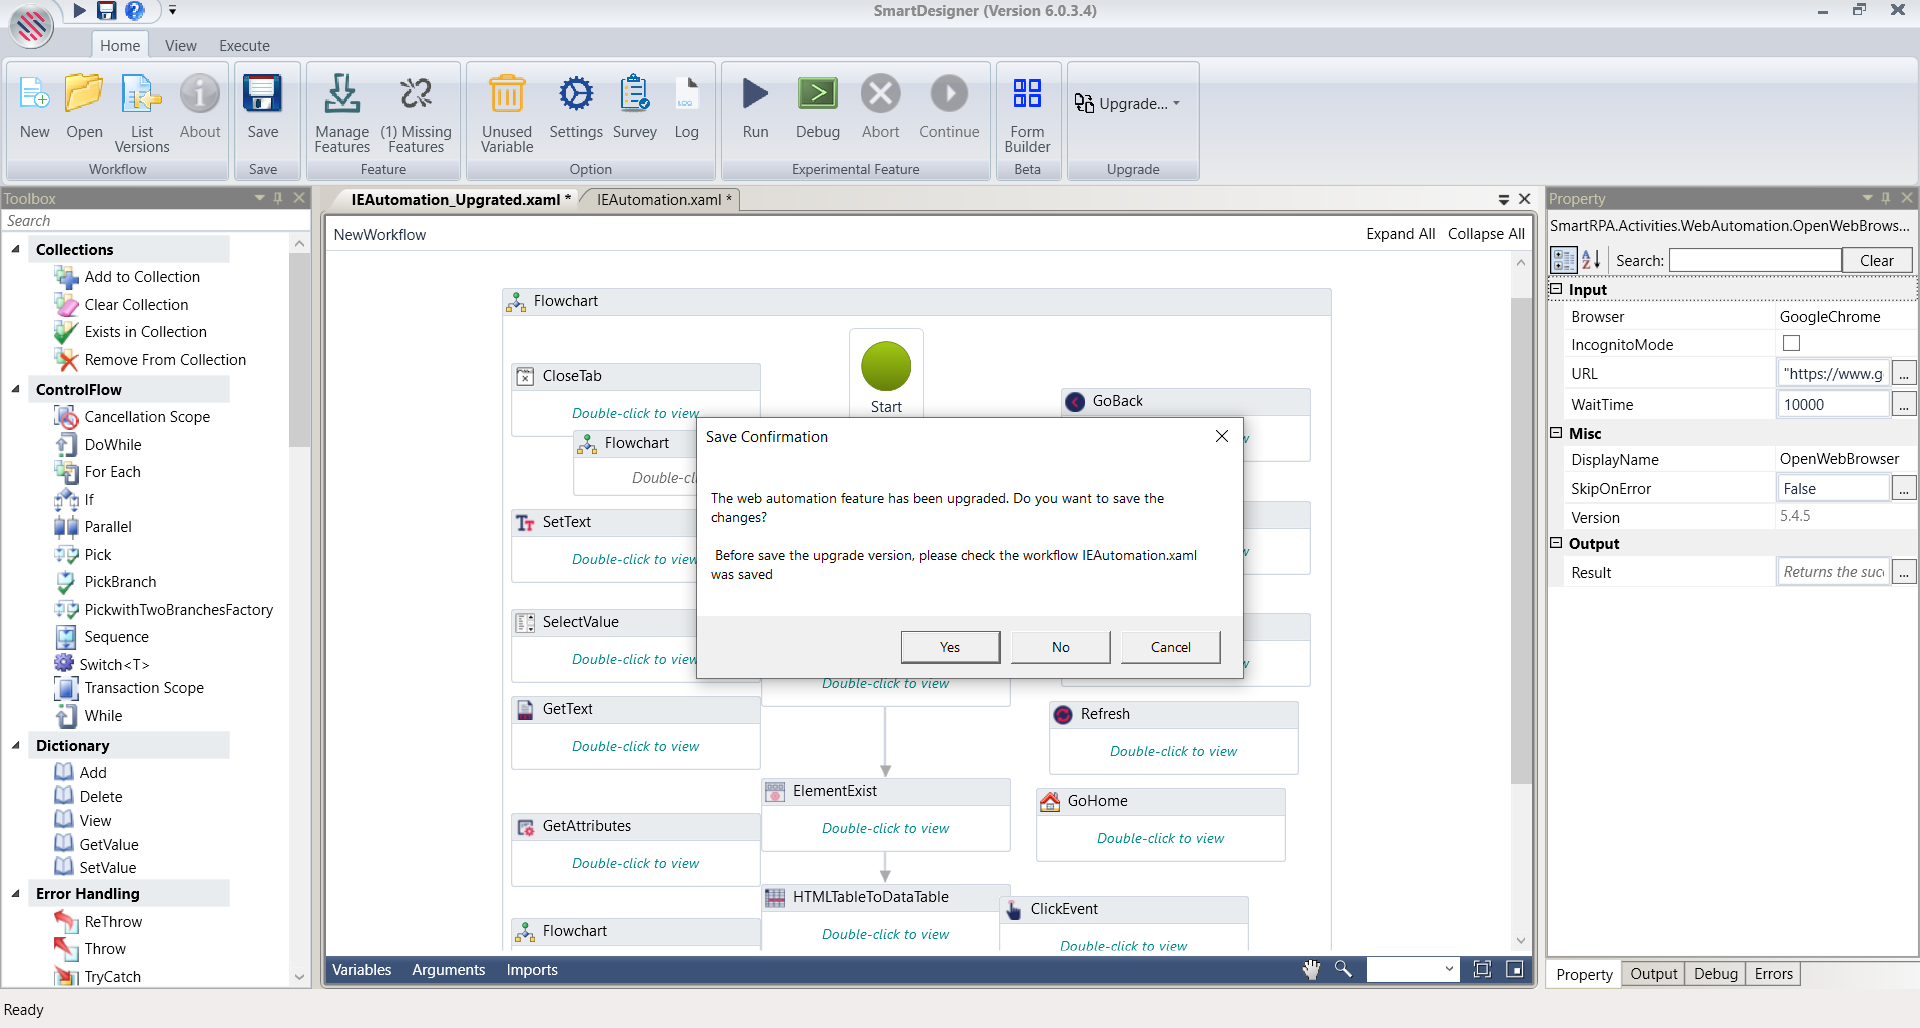The width and height of the screenshot is (1920, 1028).
Task: Click the Manage Features icon
Action: [342, 95]
